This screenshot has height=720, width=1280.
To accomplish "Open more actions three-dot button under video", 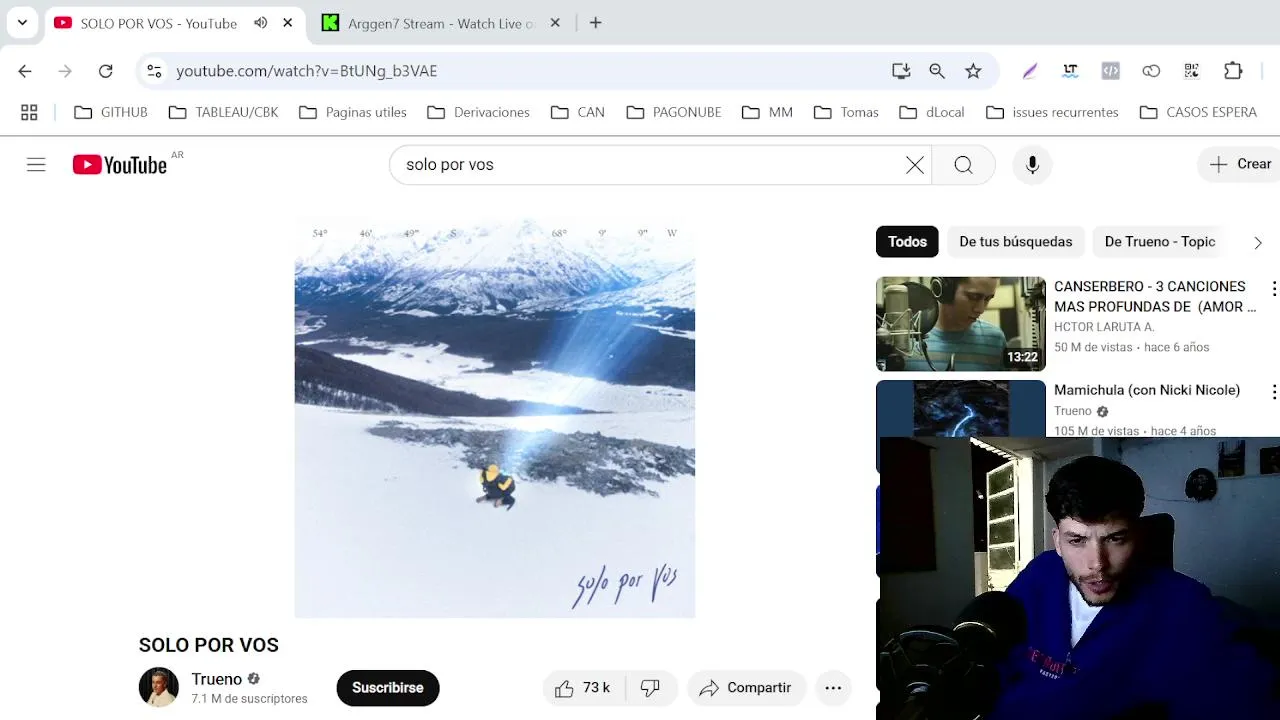I will 833,688.
